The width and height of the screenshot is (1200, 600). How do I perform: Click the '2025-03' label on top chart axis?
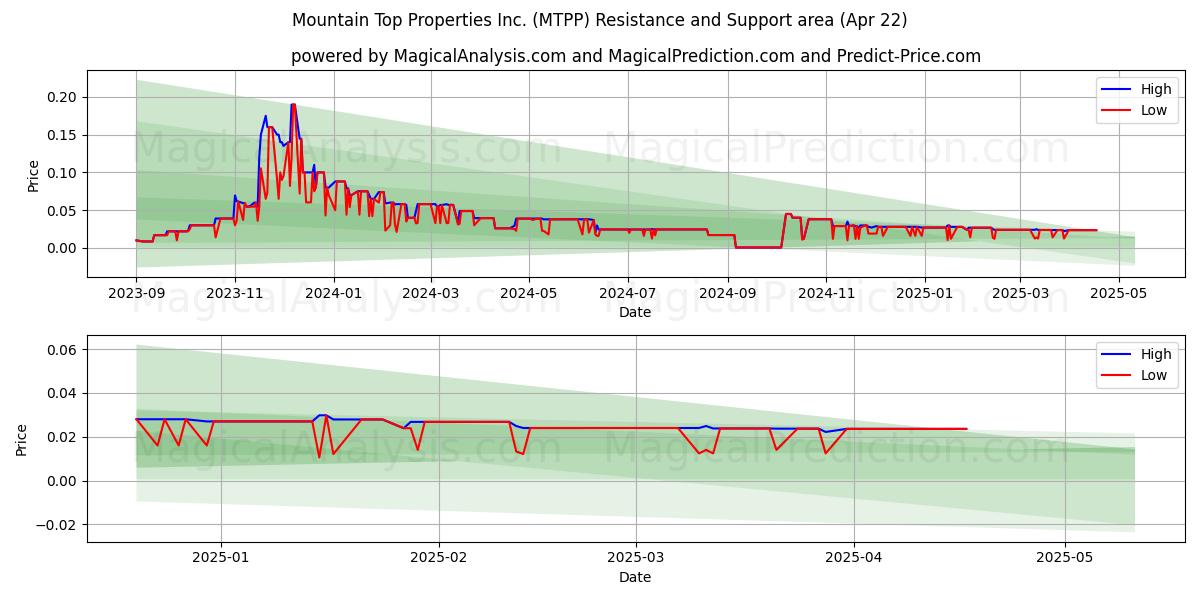(1020, 294)
